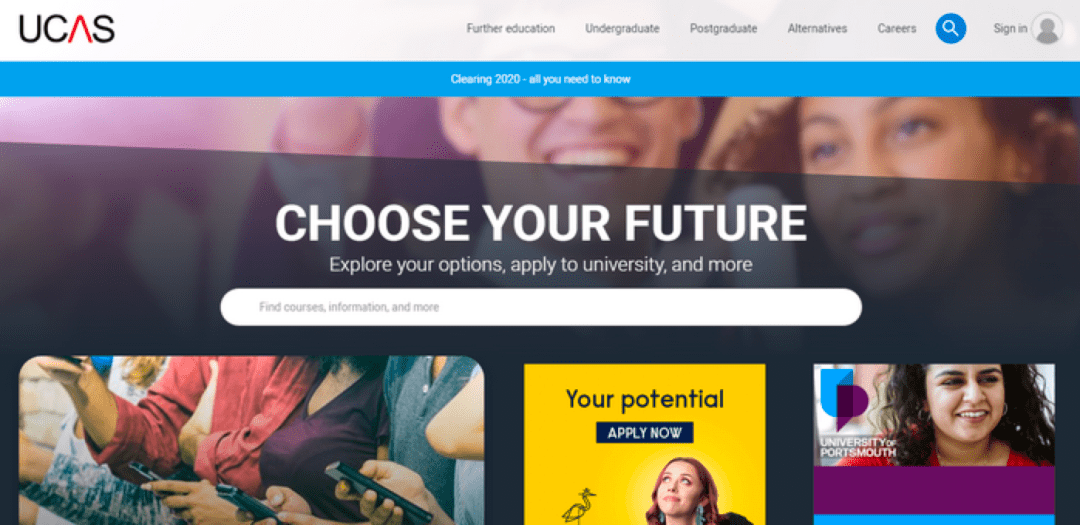Image resolution: width=1080 pixels, height=525 pixels.
Task: Open the people holding phones thumbnail
Action: click(x=251, y=440)
